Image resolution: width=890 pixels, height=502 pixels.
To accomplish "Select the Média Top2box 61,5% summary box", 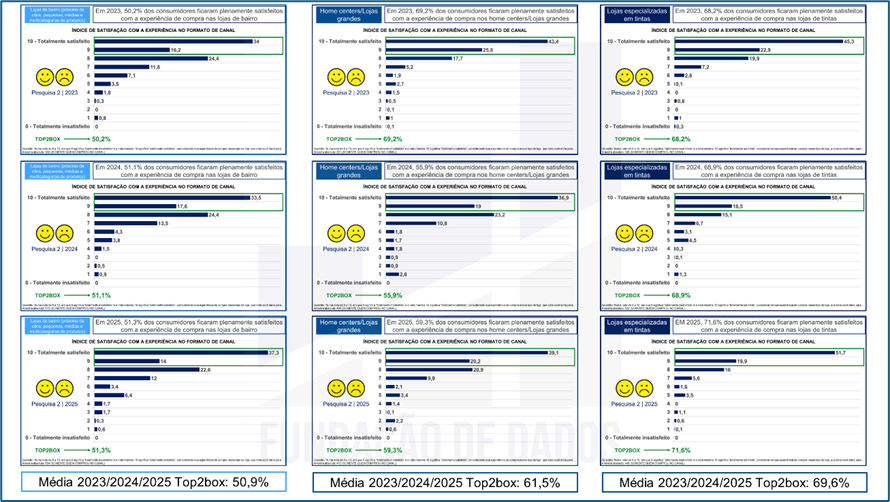I will click(x=445, y=484).
